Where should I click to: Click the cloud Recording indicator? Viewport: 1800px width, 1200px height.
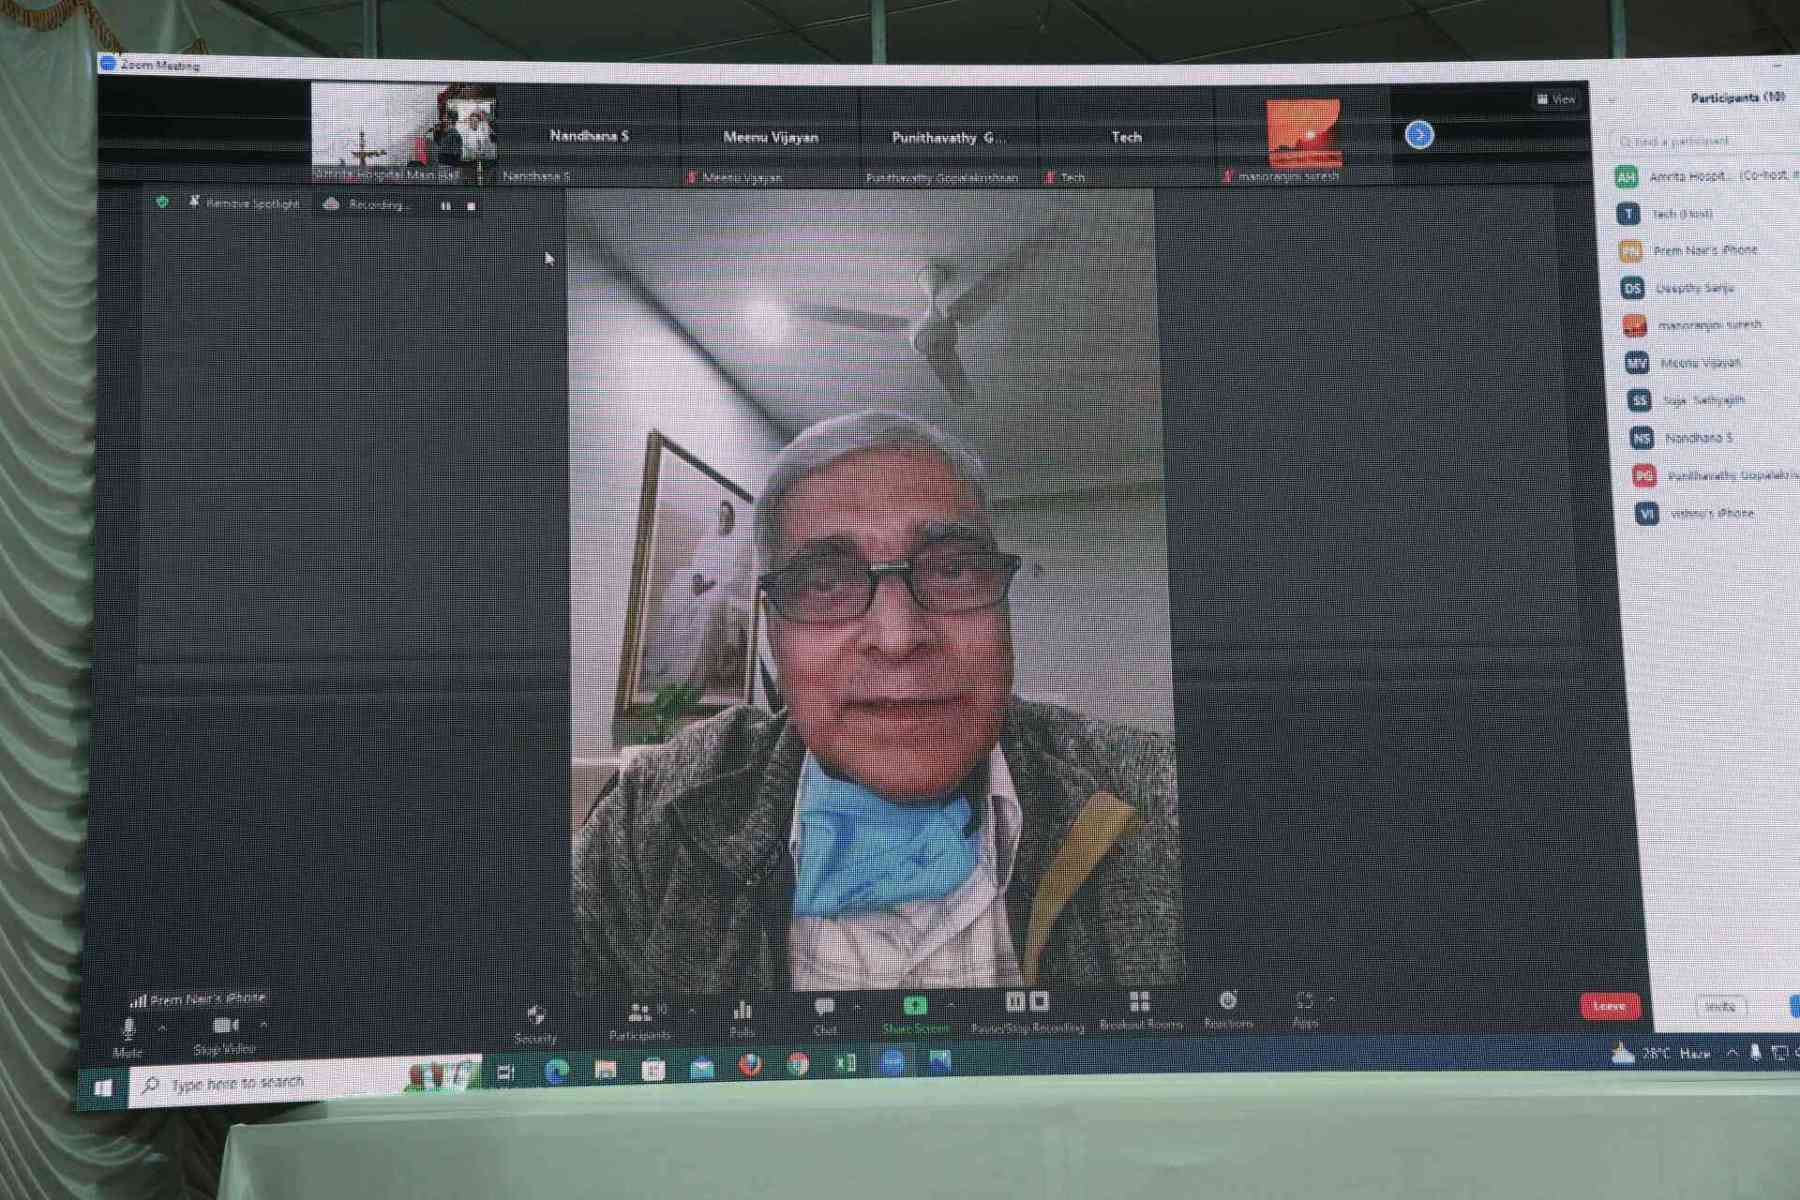[367, 204]
